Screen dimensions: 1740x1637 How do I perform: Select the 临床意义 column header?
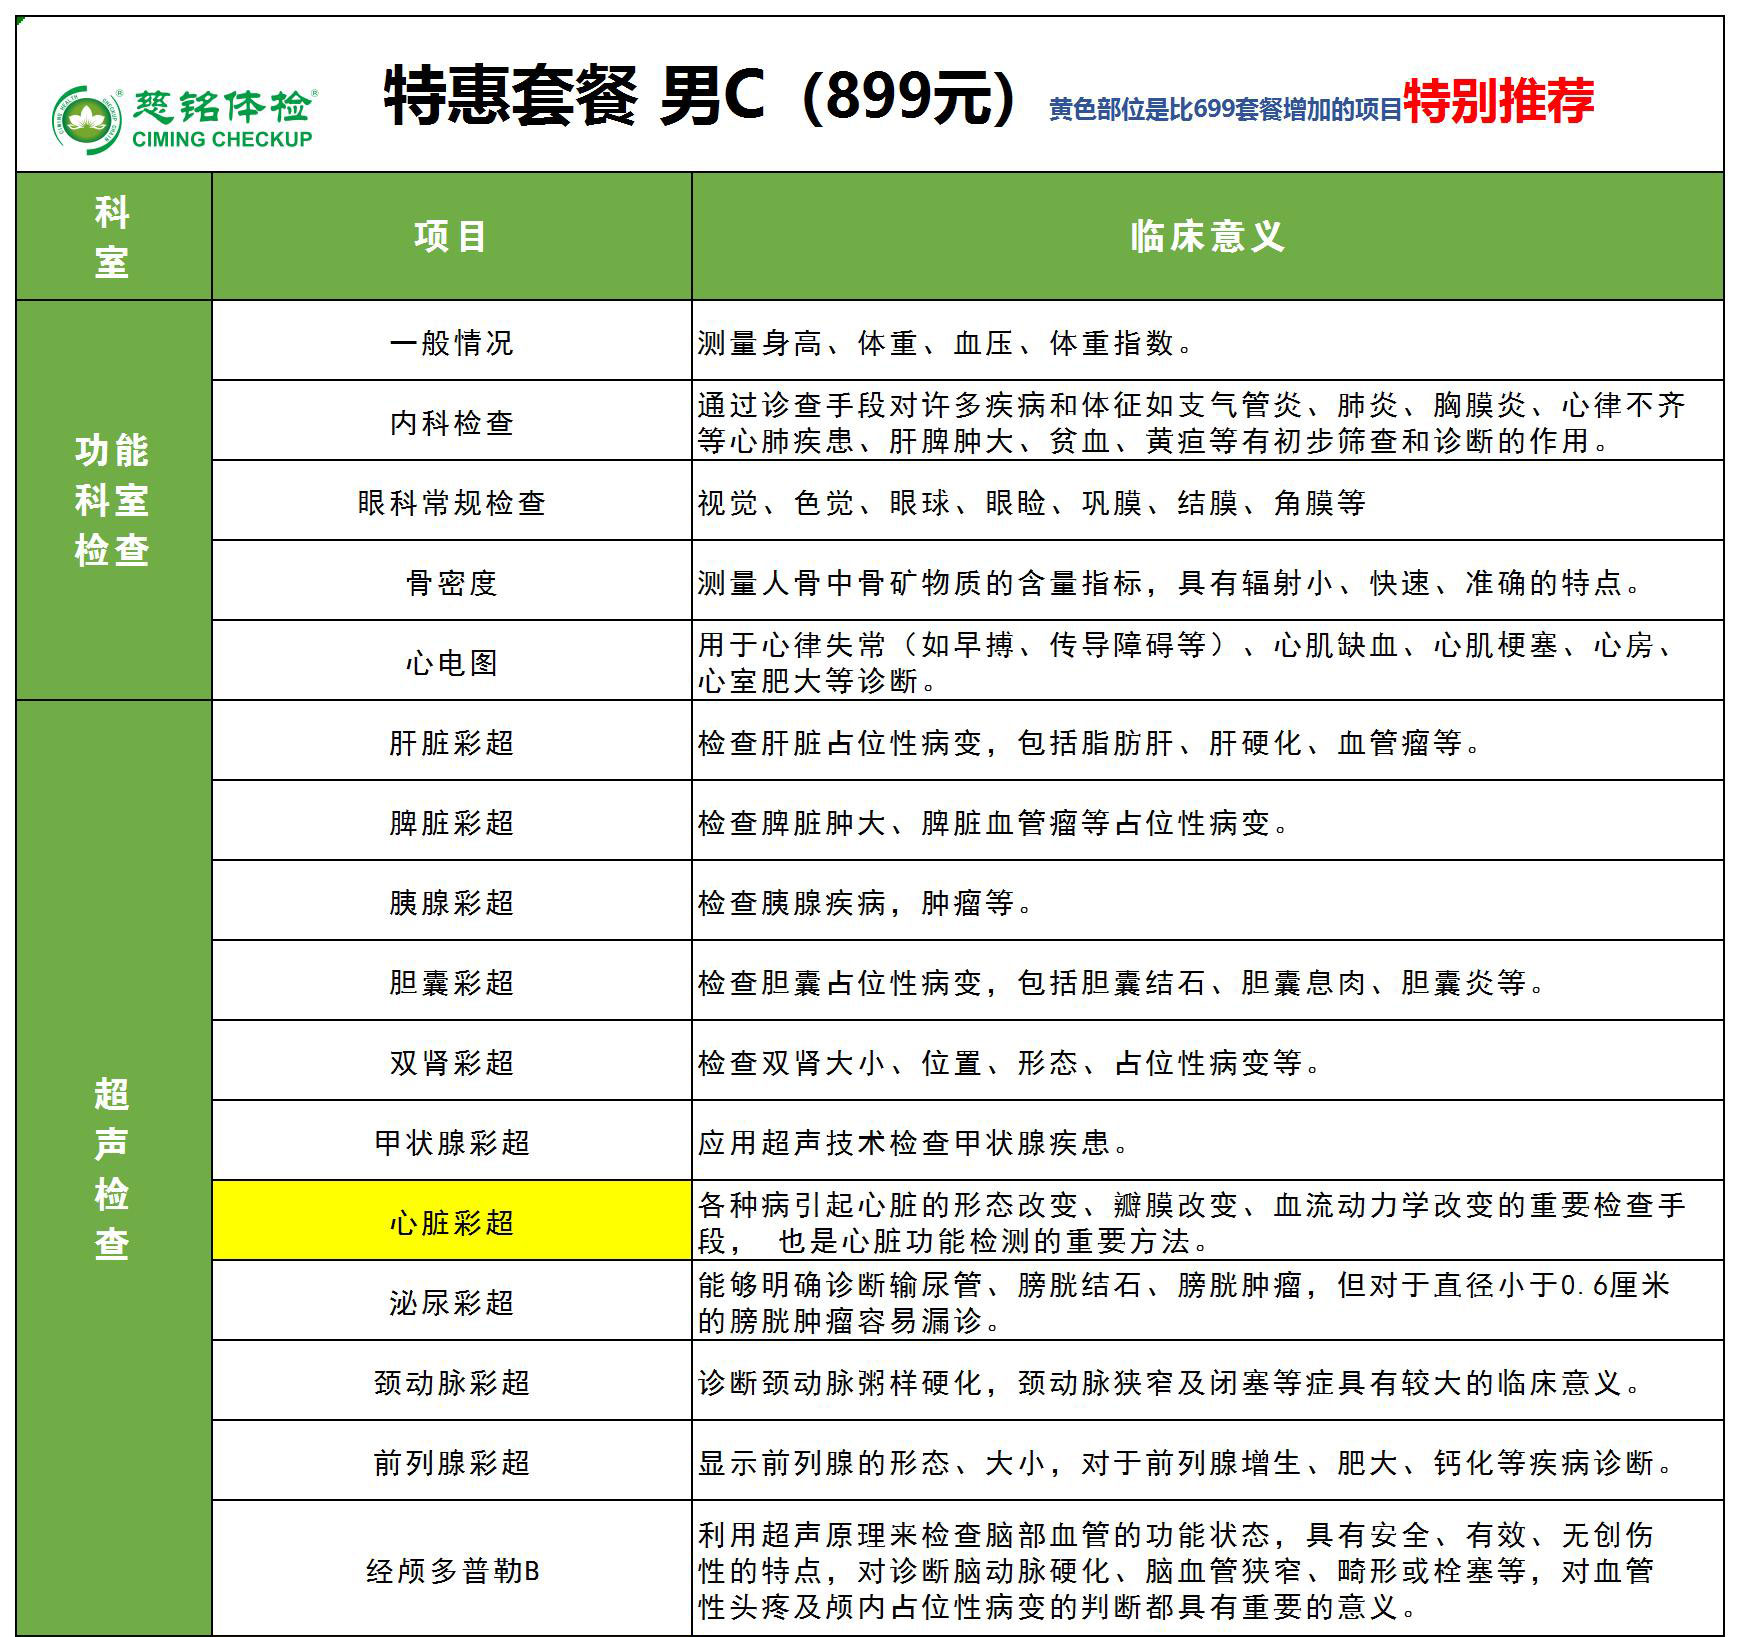coord(1208,237)
